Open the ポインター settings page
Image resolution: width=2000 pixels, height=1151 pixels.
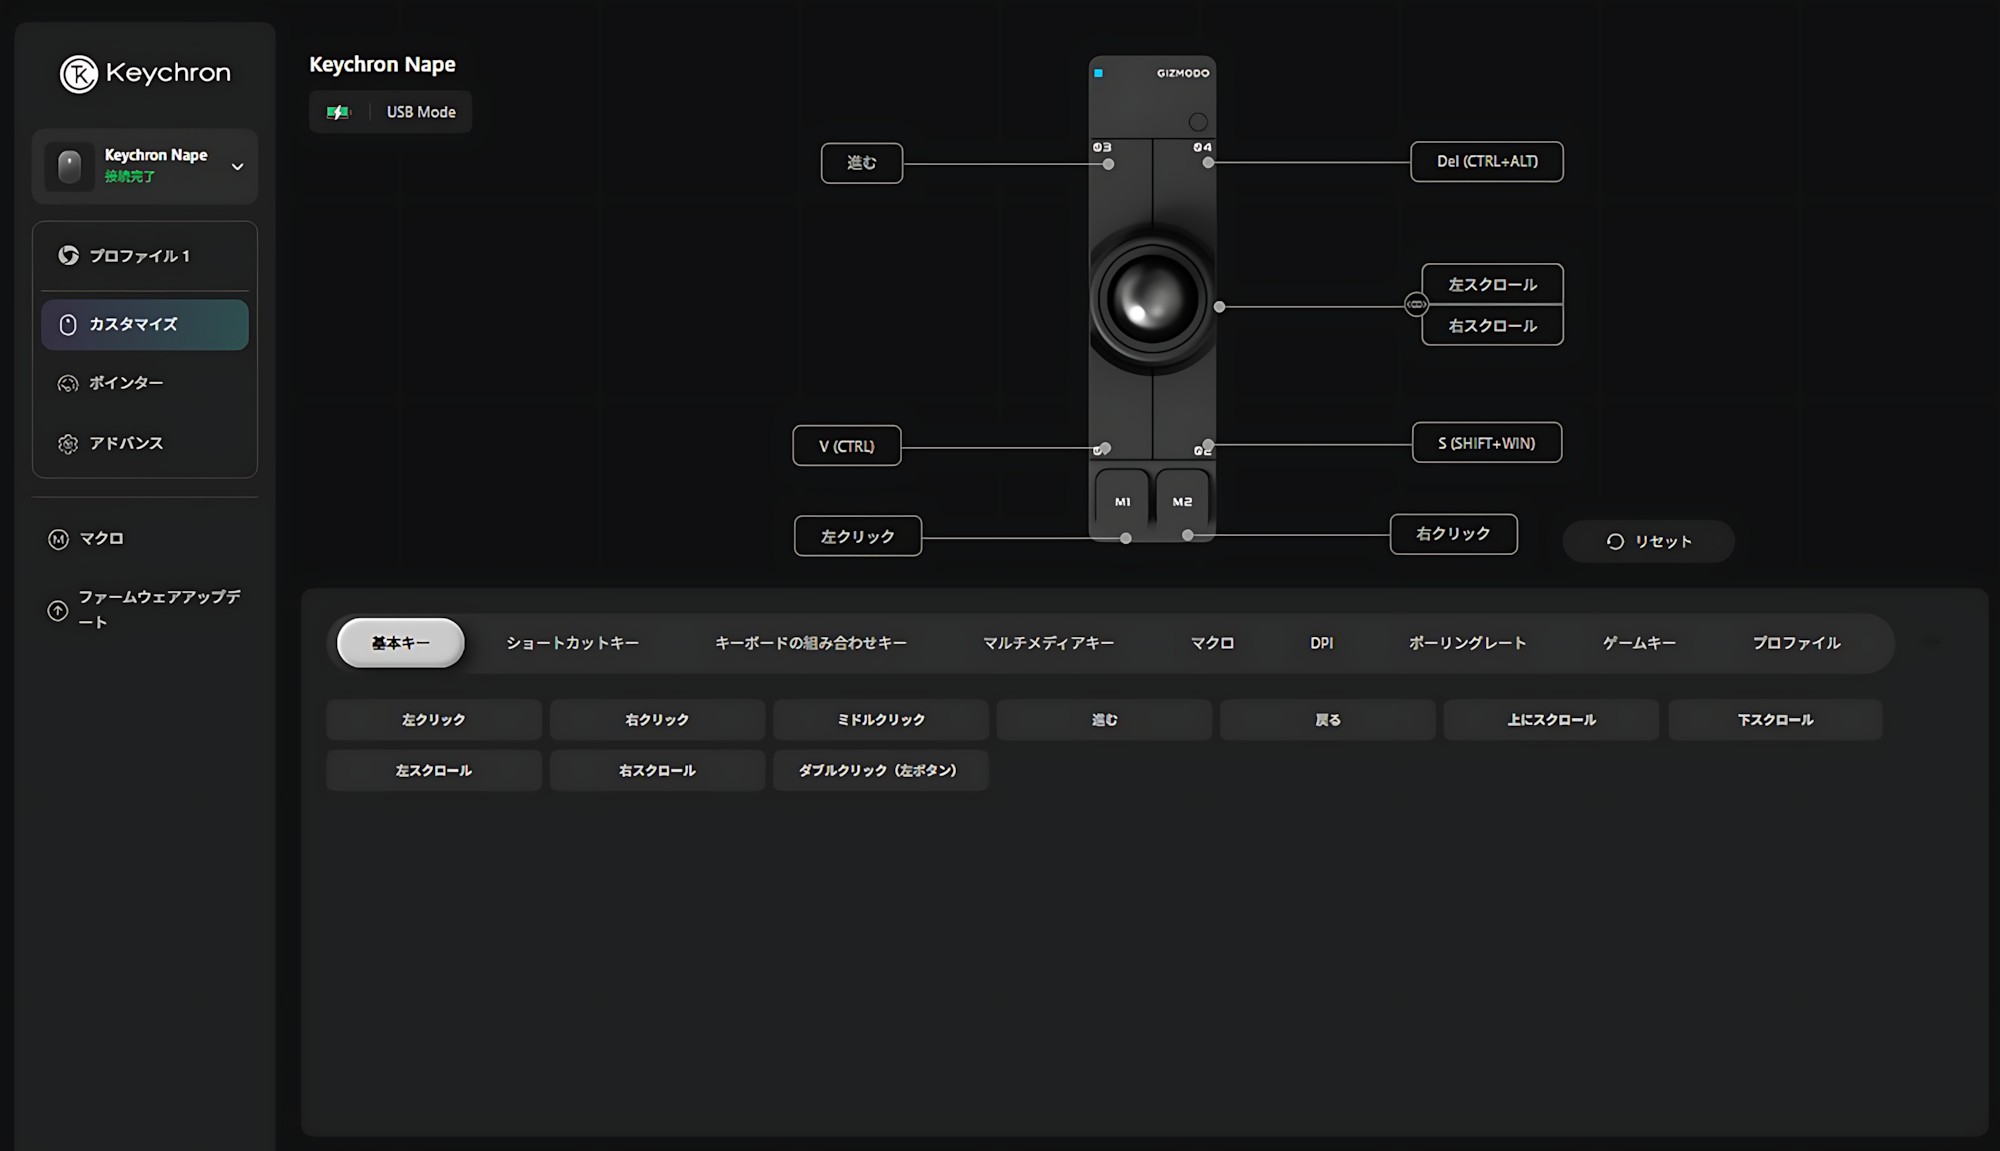(126, 383)
